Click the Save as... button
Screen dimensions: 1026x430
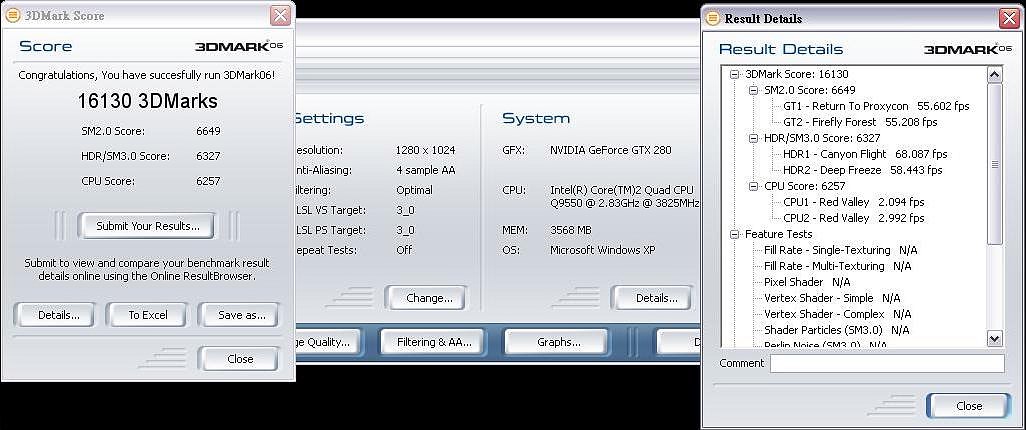[239, 315]
